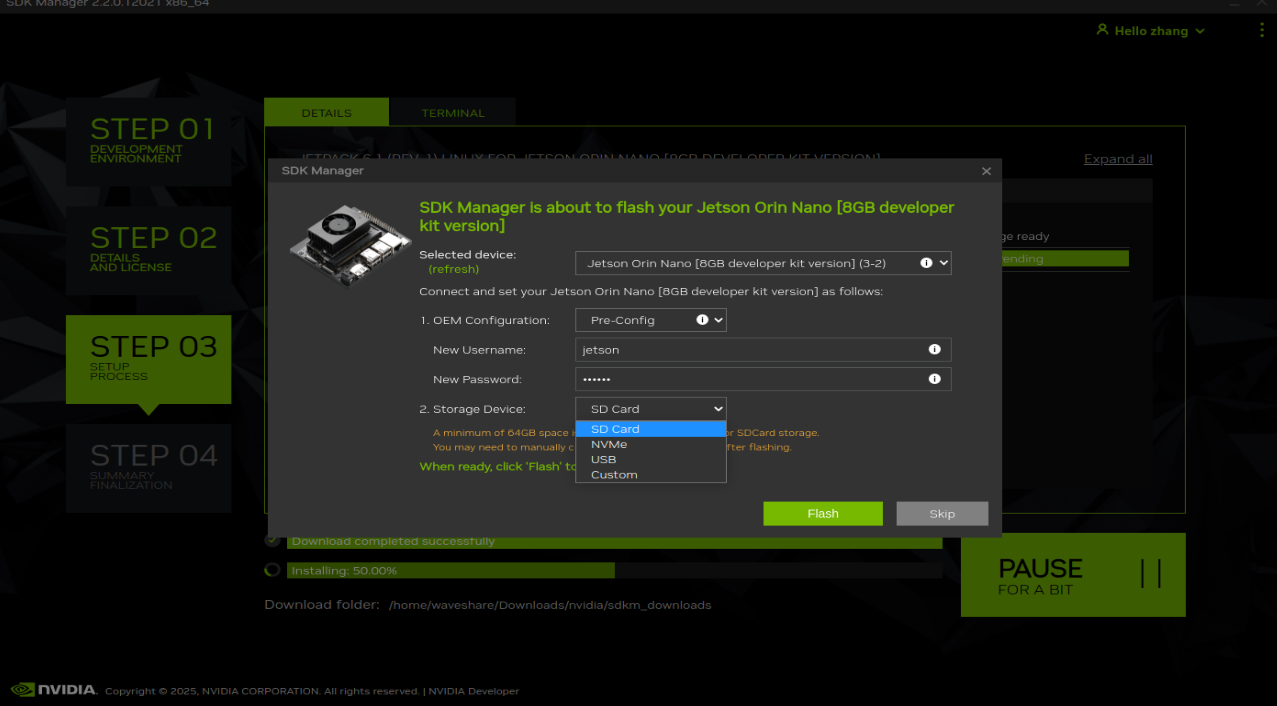The image size is (1277, 706).
Task: Click the green pending status bar
Action: [1064, 259]
